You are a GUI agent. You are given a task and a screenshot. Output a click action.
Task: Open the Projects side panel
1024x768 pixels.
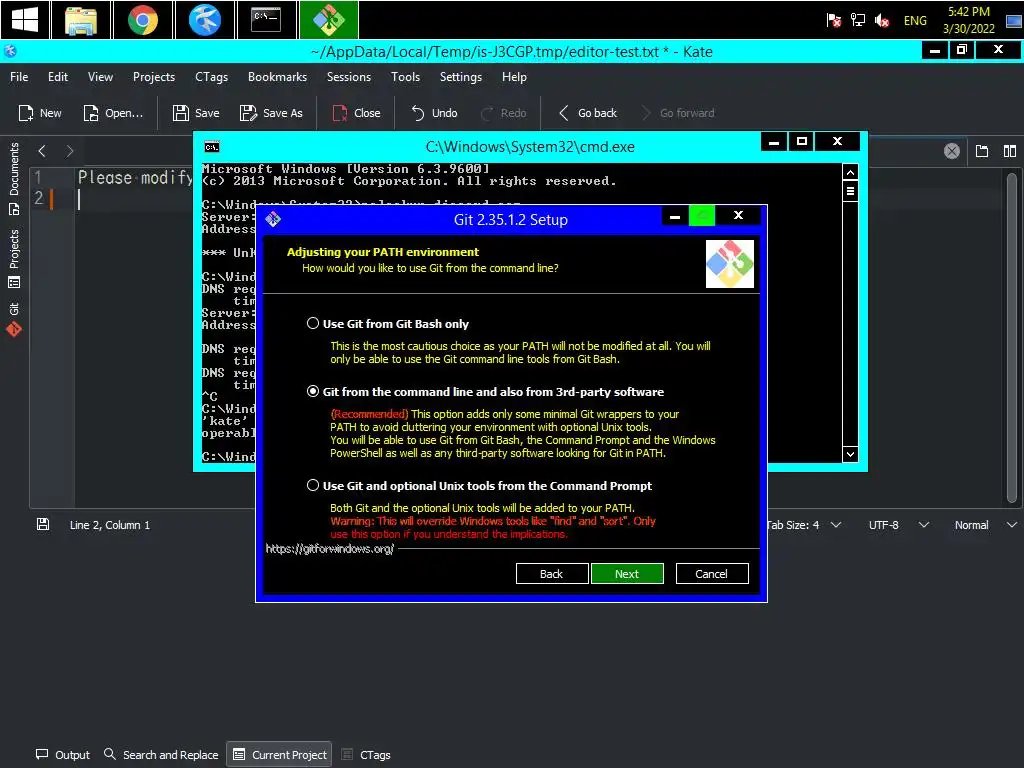14,259
